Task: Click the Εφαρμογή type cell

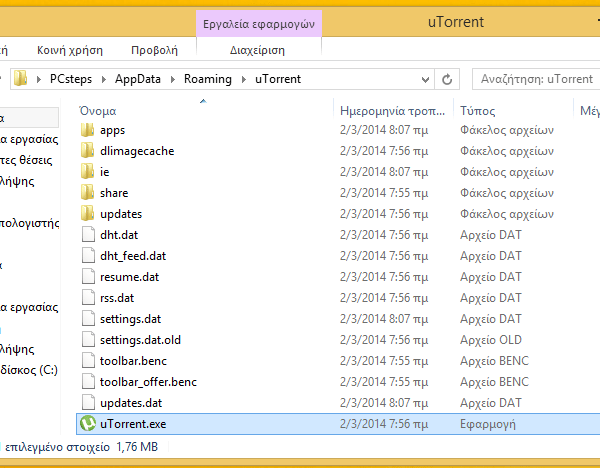Action: [x=488, y=424]
